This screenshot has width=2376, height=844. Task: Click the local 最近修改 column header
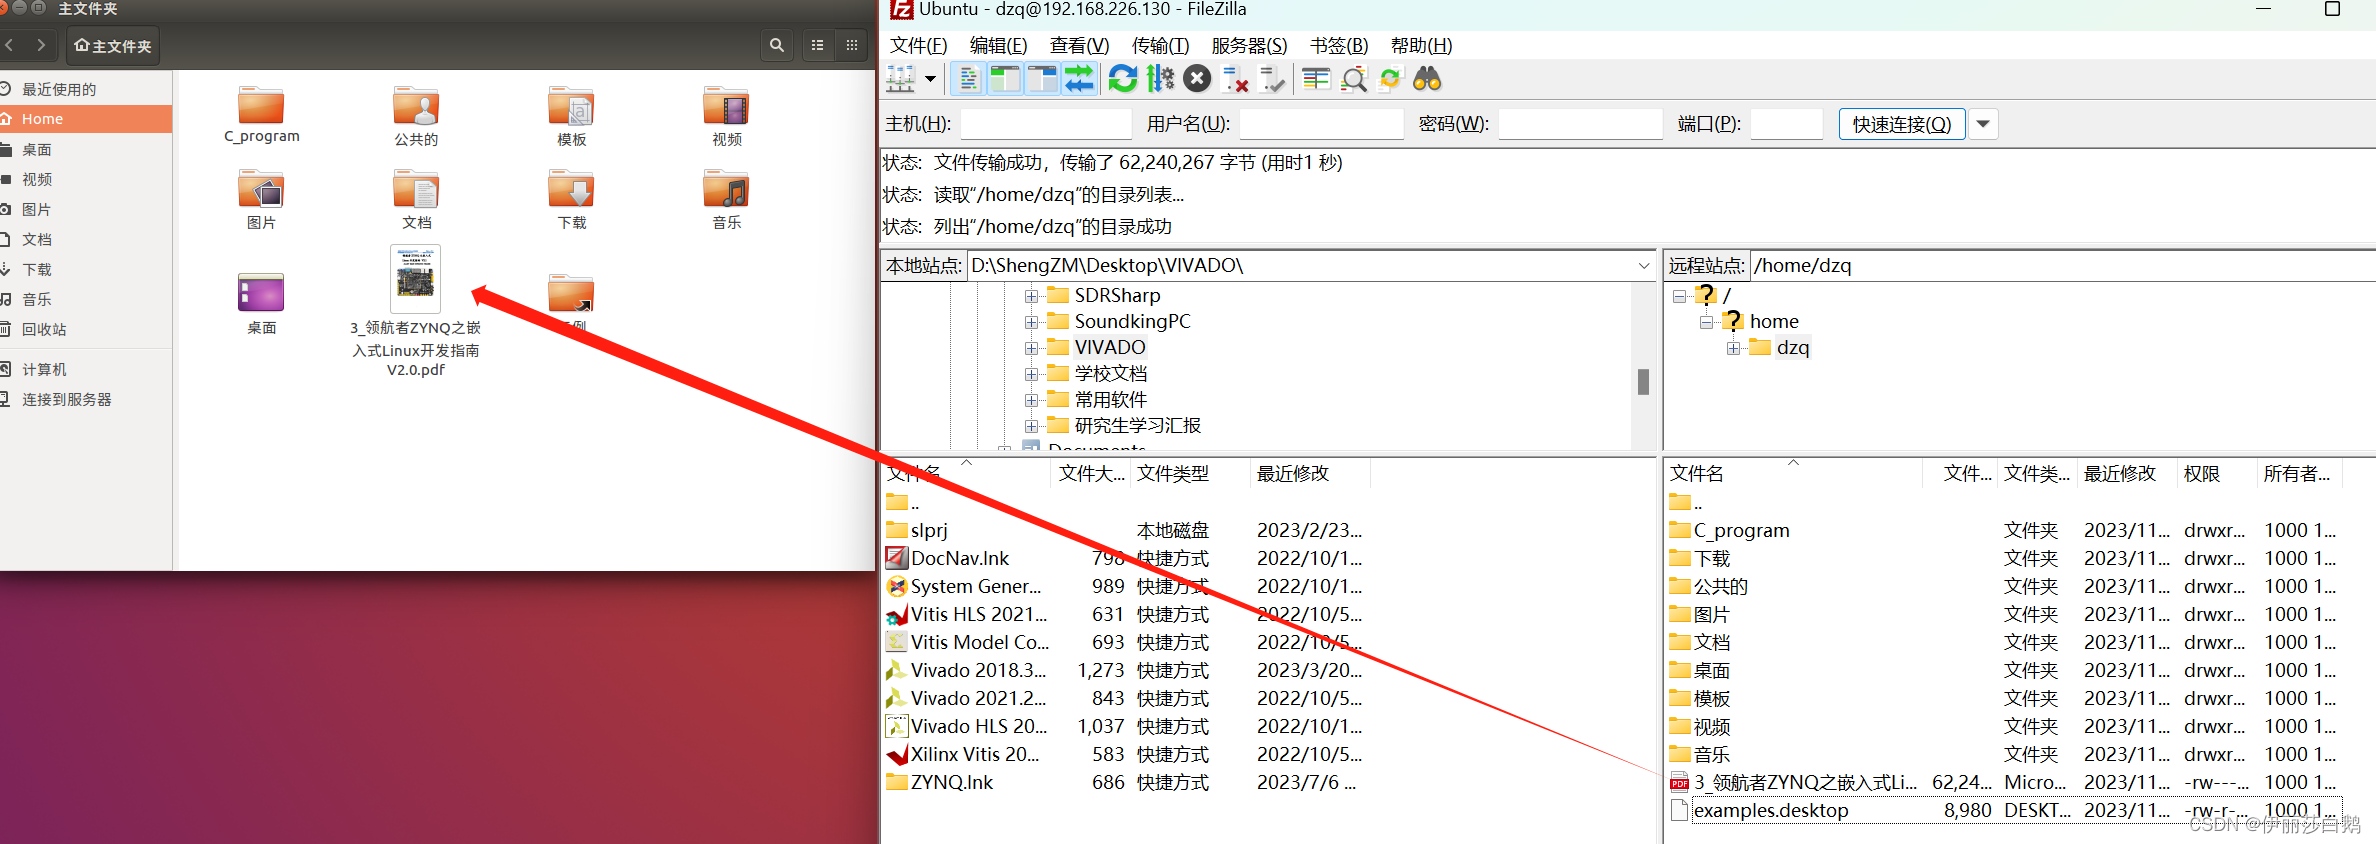point(1309,473)
